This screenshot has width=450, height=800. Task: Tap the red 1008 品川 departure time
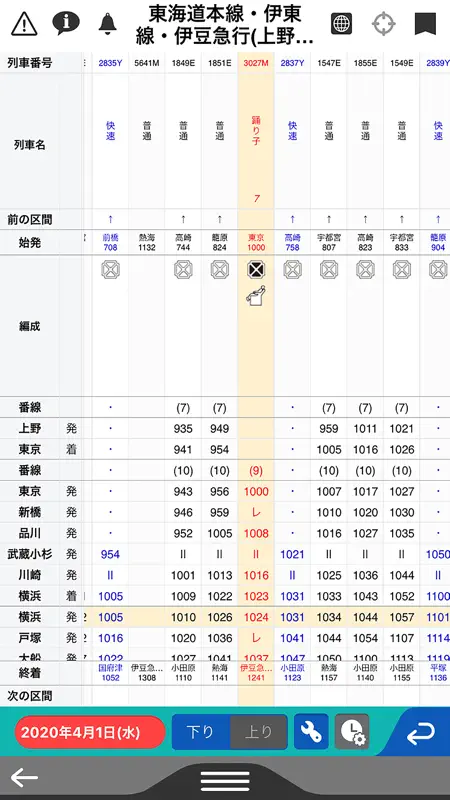pyautogui.click(x=256, y=533)
